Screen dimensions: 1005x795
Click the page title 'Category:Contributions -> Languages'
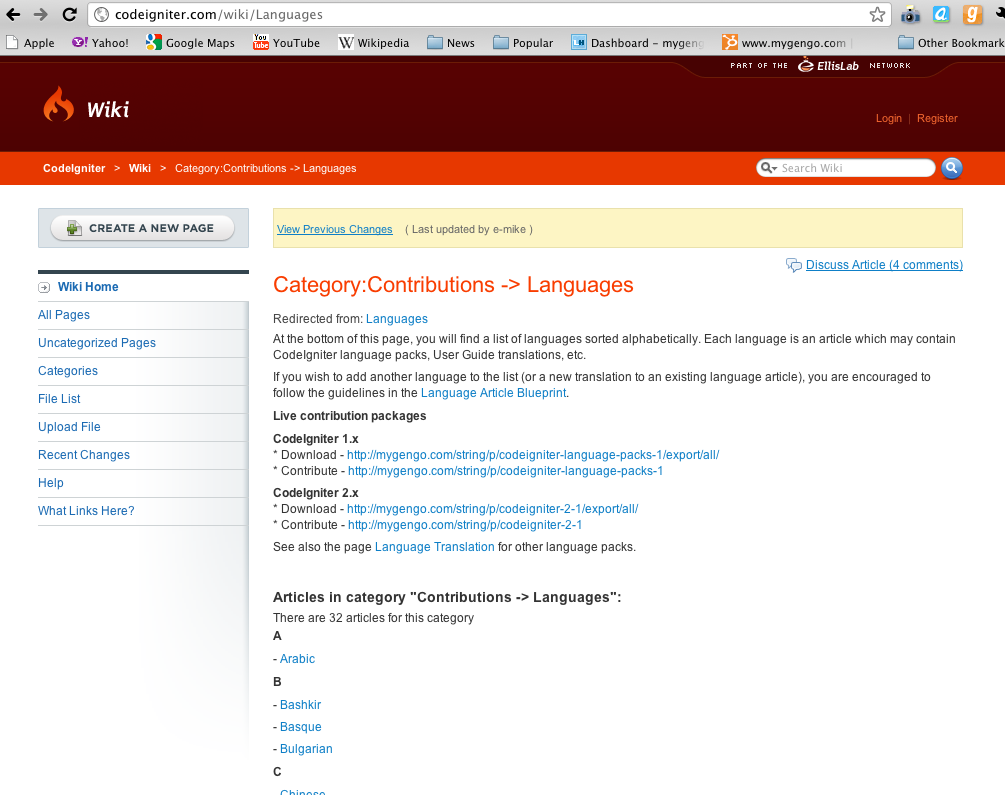(453, 285)
